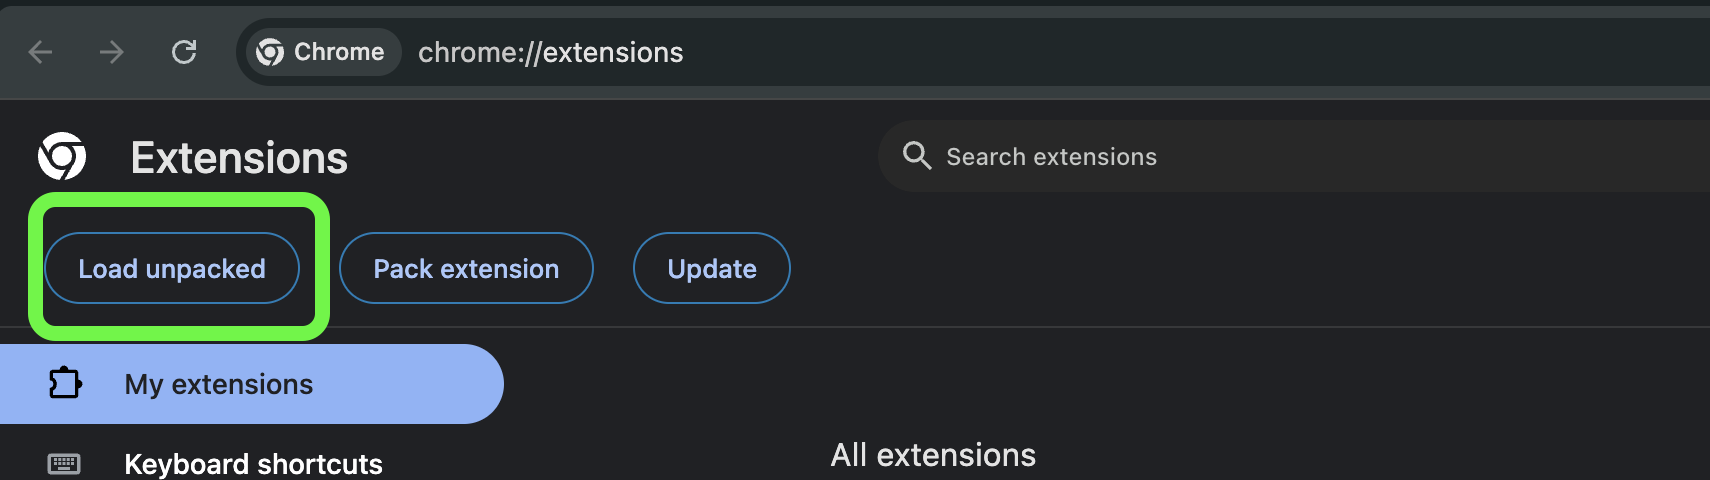Click the Load unpacked button

172,268
